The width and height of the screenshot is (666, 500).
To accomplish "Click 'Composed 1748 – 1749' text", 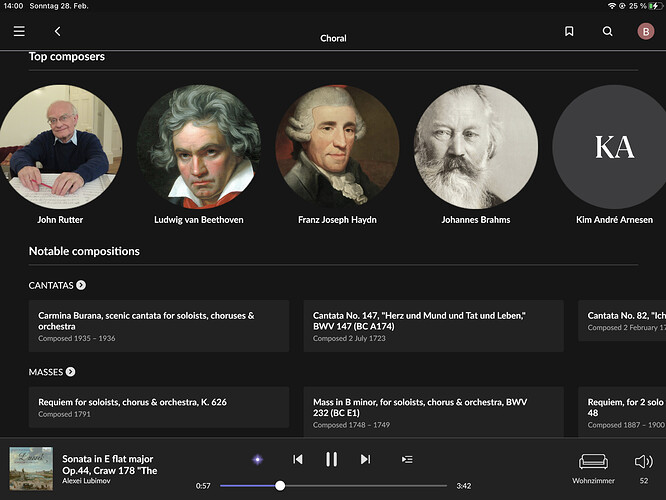I will click(351, 425).
